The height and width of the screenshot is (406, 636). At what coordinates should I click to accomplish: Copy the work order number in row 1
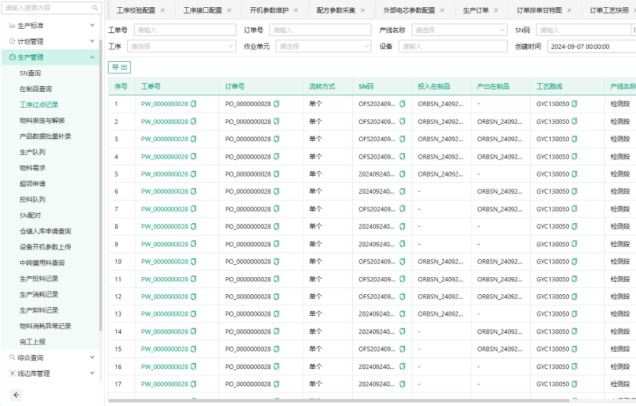click(194, 104)
